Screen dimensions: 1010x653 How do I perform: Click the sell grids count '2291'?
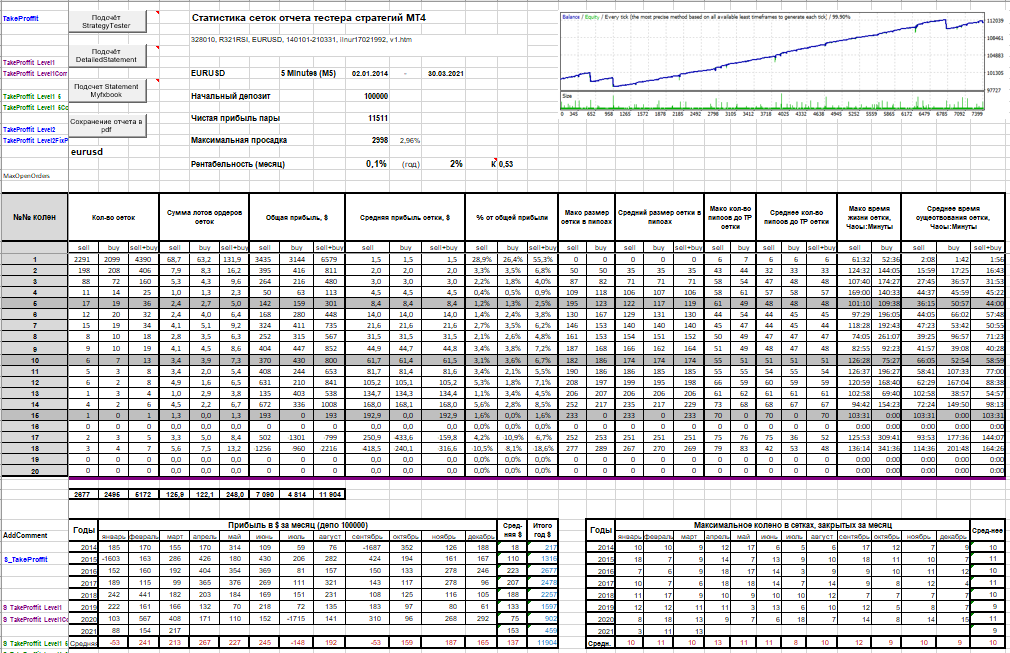84,260
